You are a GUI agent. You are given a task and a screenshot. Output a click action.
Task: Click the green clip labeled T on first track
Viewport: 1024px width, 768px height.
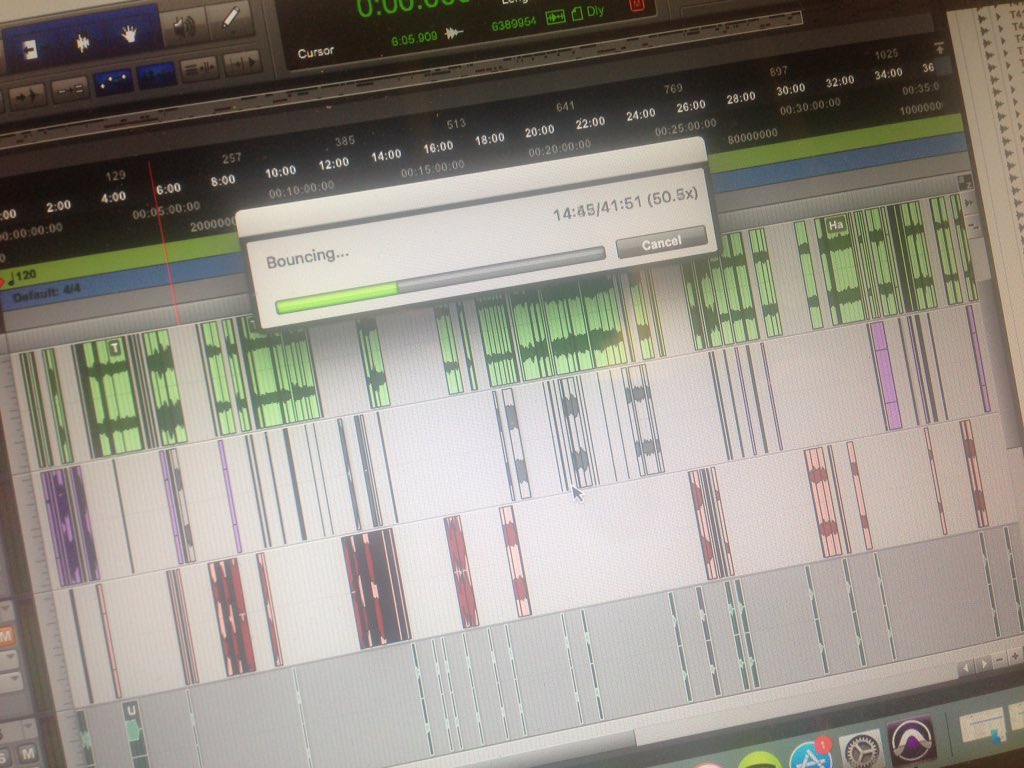pos(114,397)
